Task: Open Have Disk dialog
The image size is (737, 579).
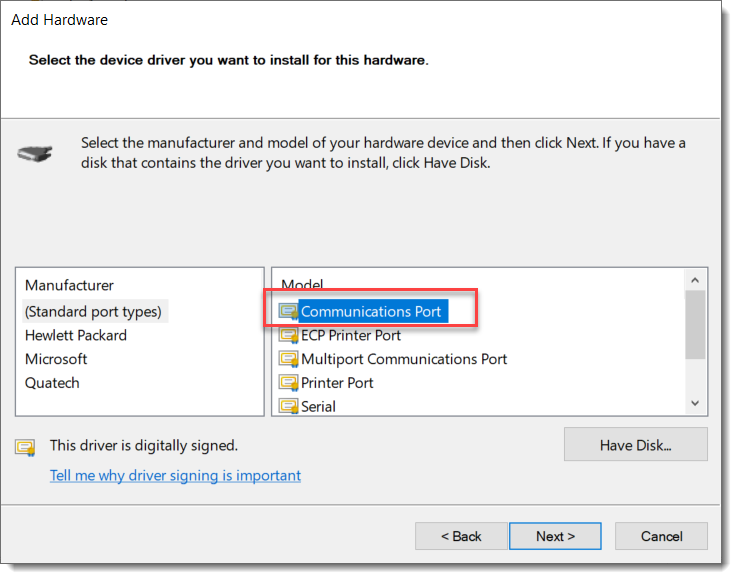Action: tap(635, 445)
